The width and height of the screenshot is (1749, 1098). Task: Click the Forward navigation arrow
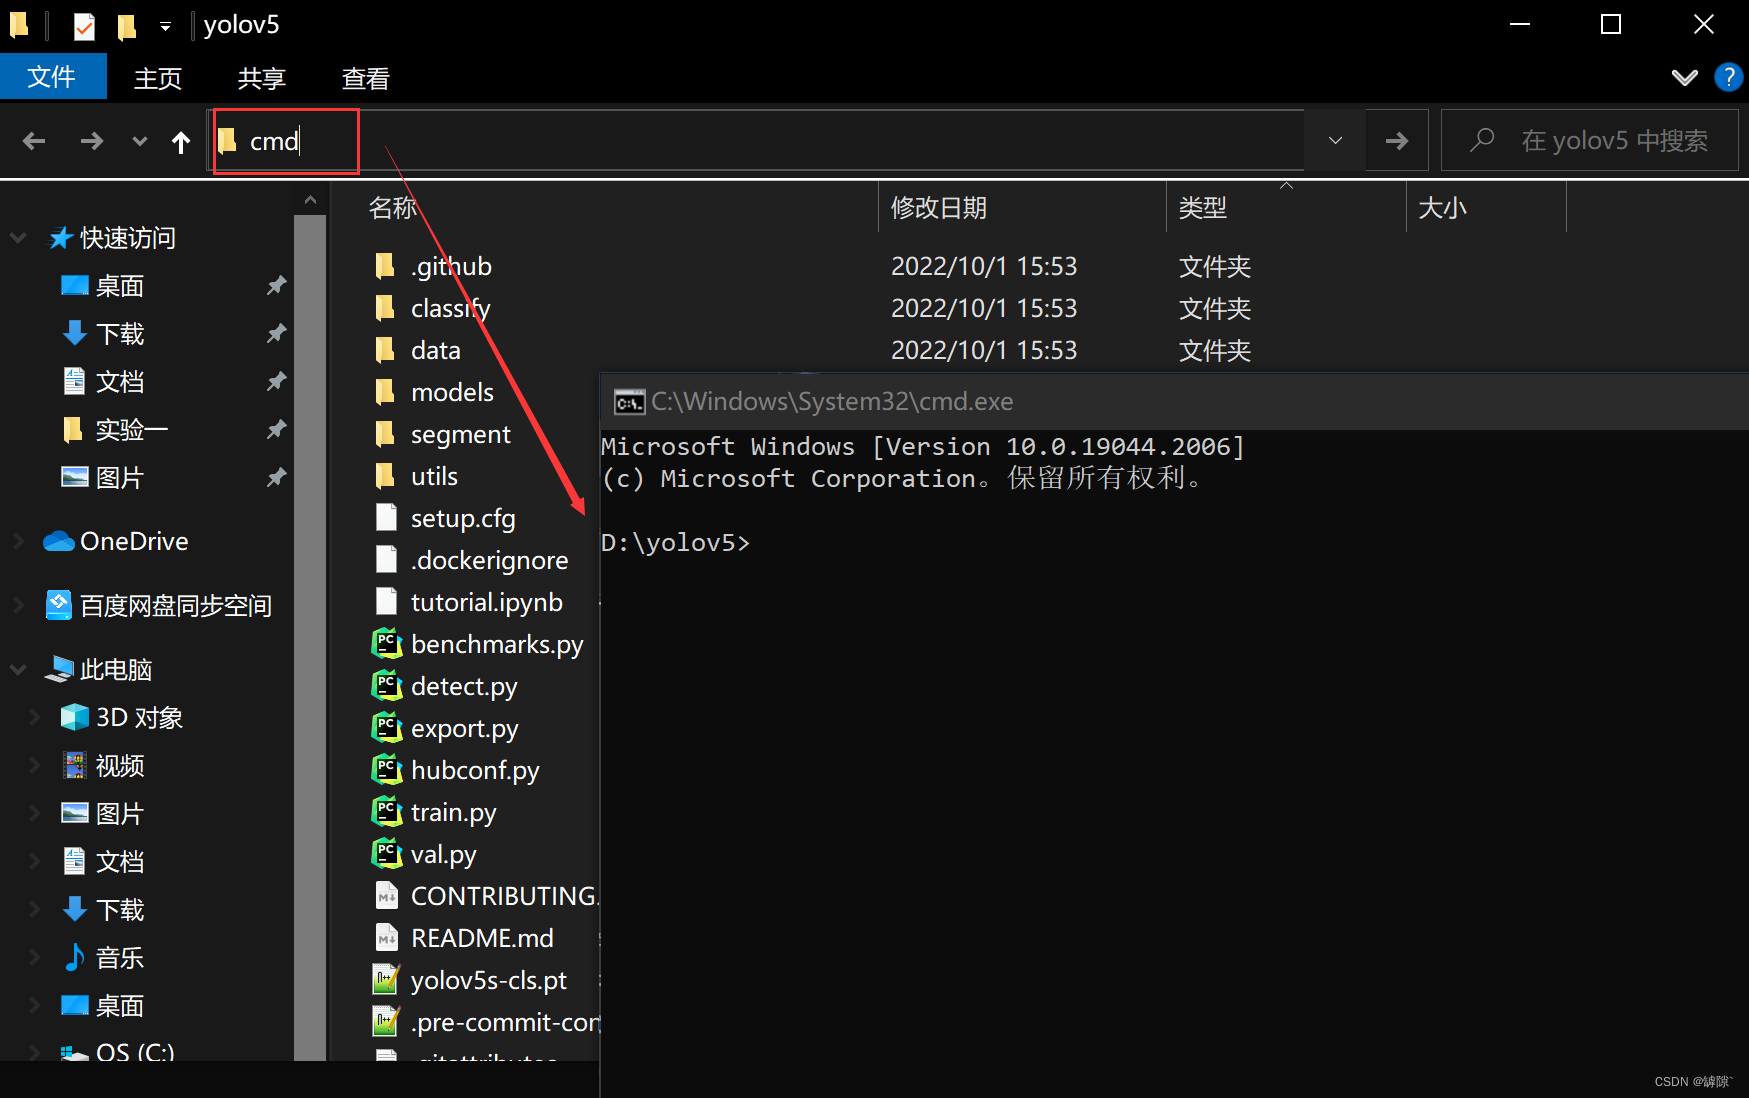[91, 141]
